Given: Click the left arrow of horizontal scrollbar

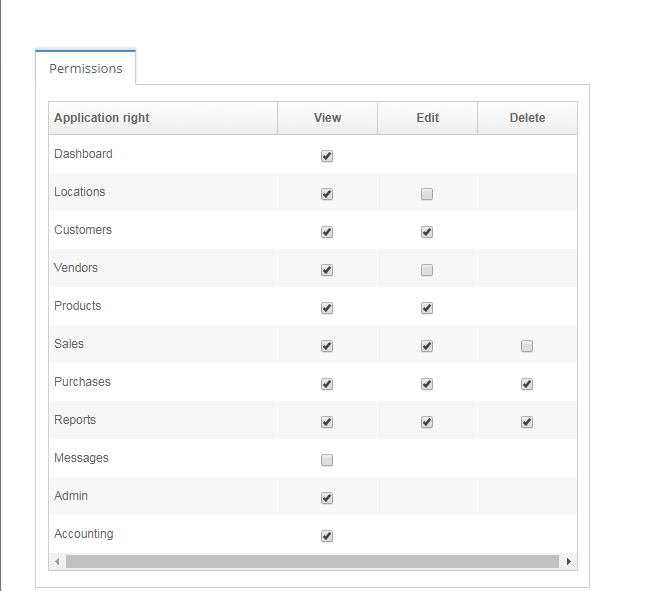Looking at the screenshot, I should (x=57, y=562).
